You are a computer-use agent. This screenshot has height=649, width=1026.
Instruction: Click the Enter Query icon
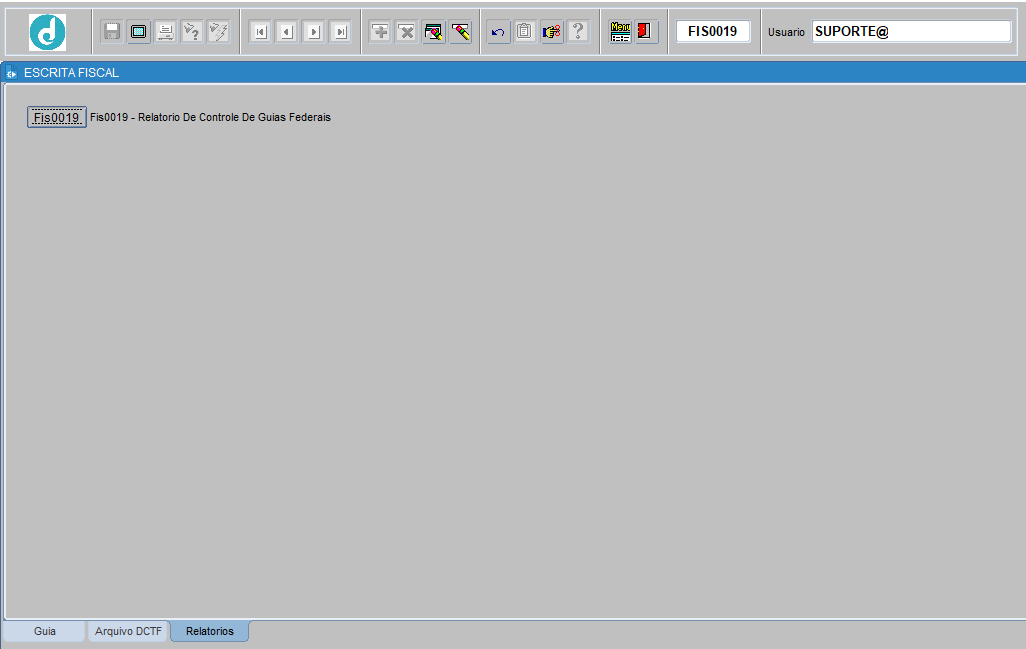191,32
